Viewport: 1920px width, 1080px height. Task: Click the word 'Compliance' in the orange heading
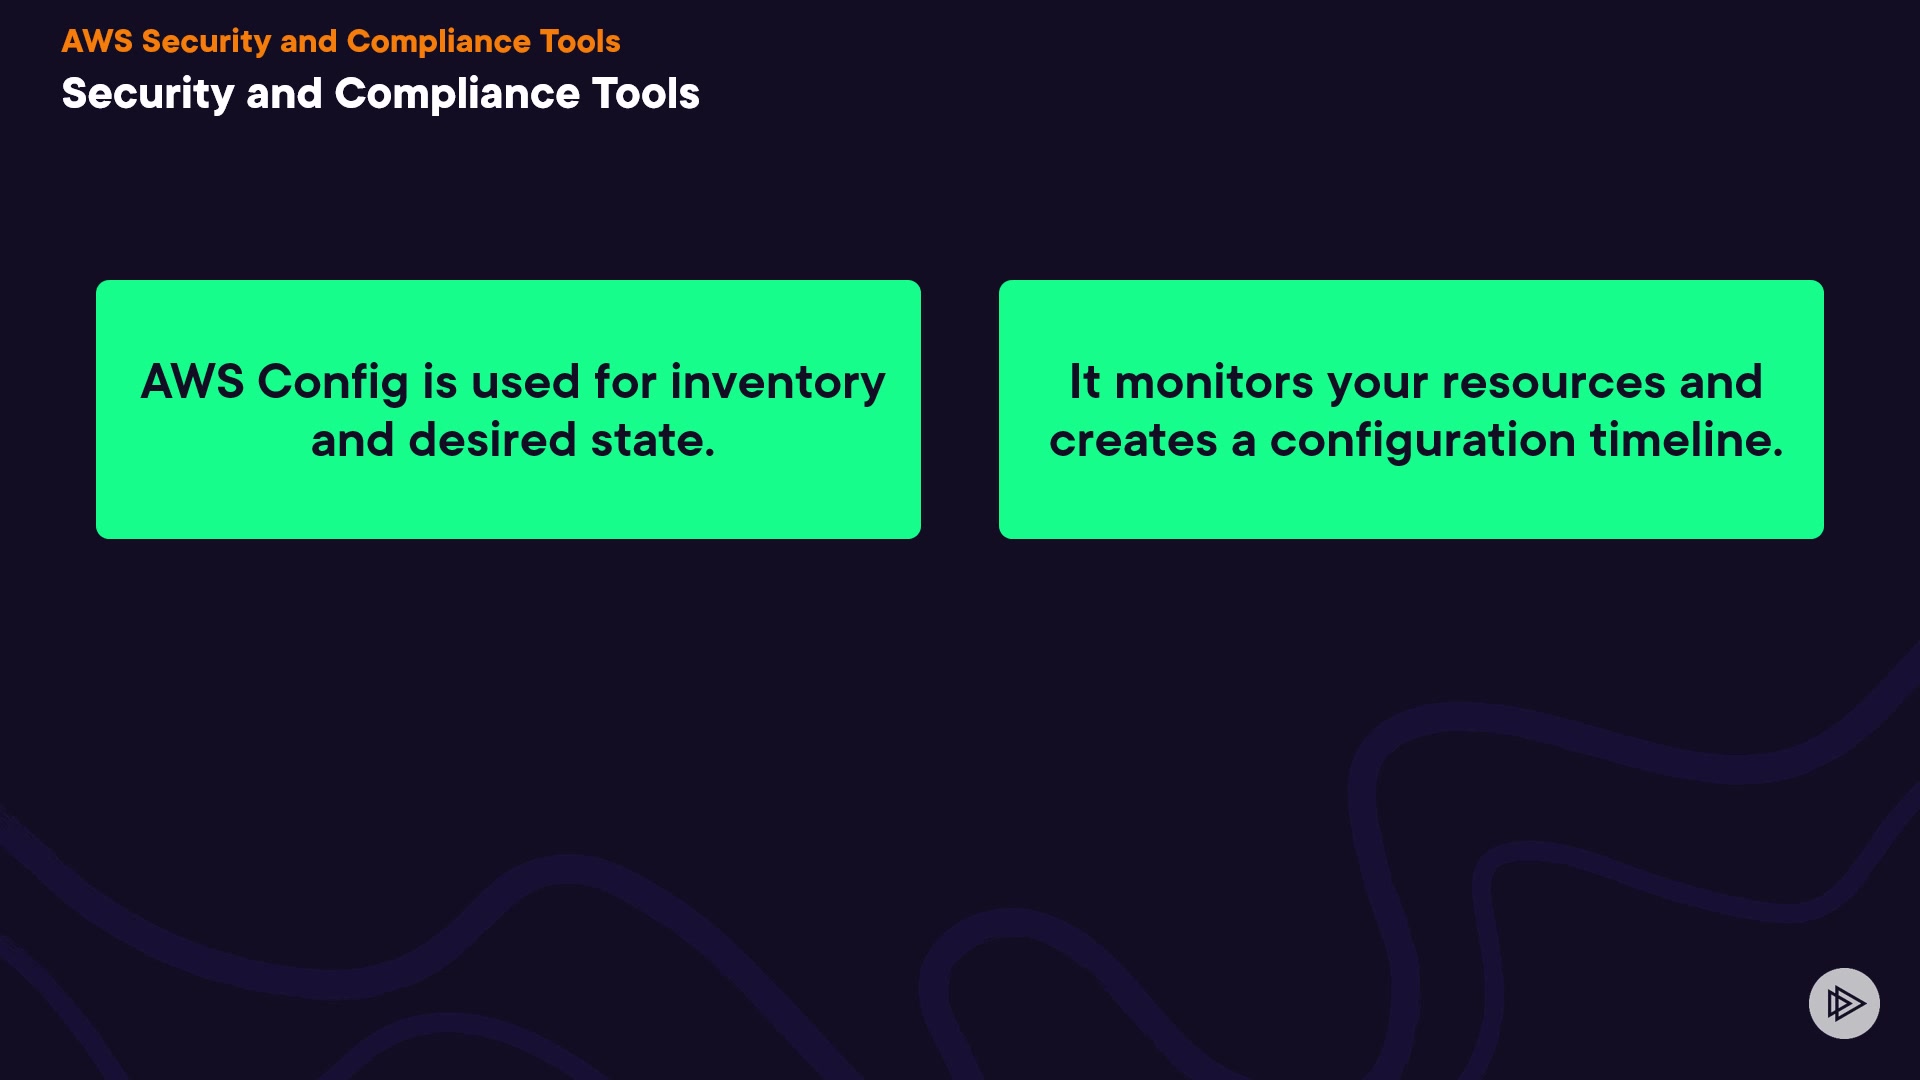pyautogui.click(x=438, y=41)
